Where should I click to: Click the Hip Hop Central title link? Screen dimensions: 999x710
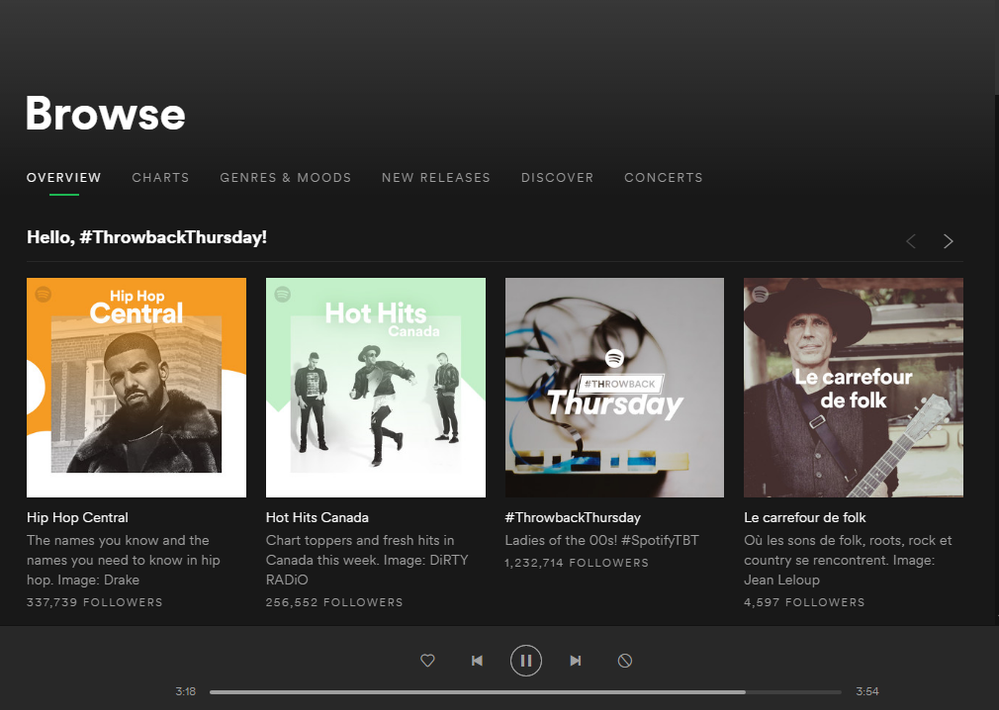(x=78, y=518)
